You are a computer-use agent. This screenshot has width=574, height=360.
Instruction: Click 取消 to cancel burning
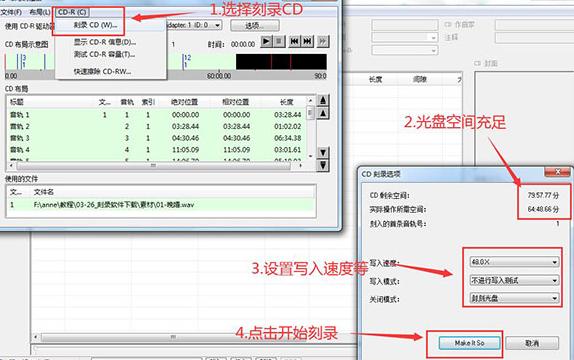tap(532, 343)
